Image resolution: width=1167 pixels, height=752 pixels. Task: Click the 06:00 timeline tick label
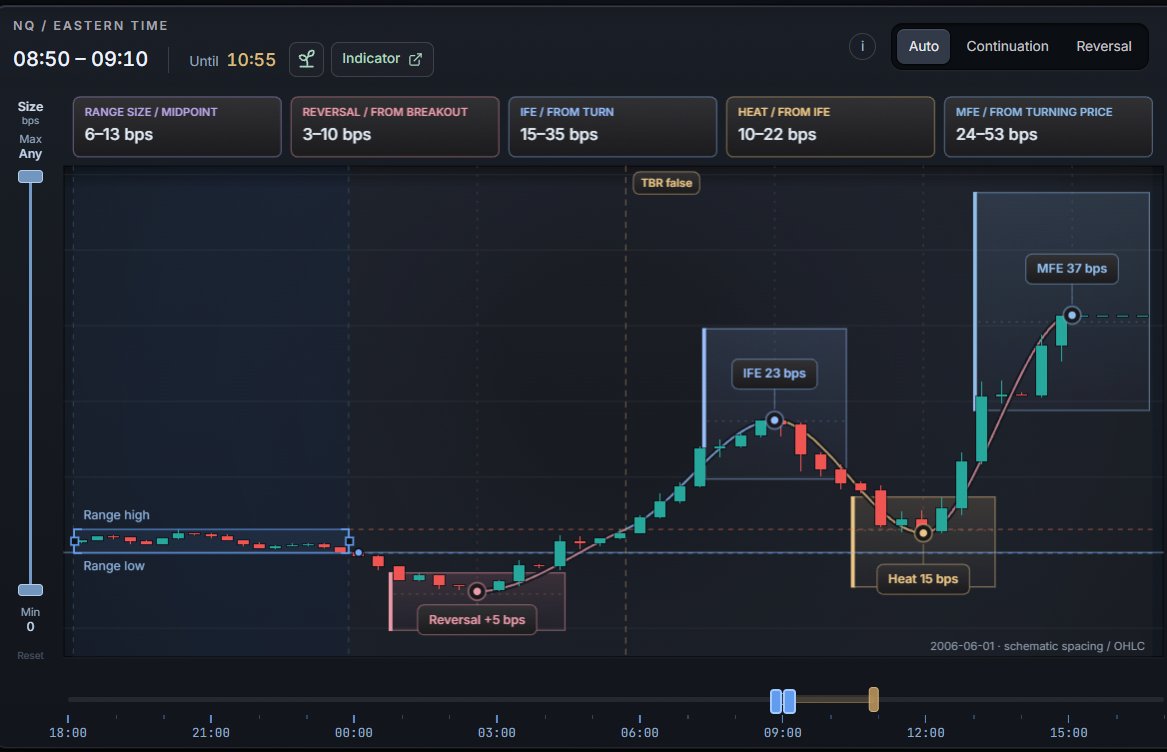[639, 733]
